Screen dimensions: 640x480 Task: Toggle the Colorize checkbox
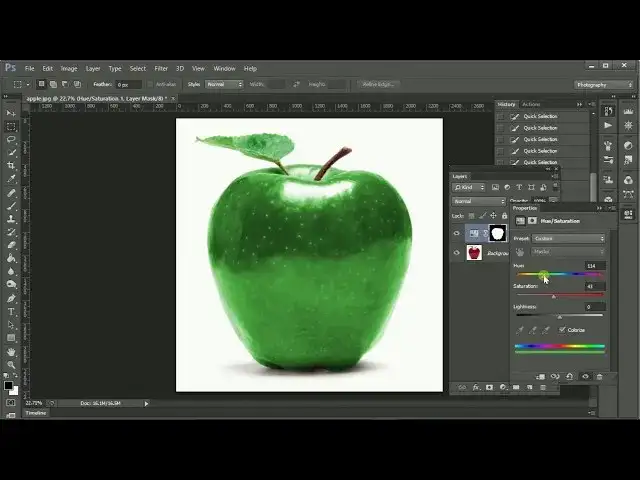[562, 329]
